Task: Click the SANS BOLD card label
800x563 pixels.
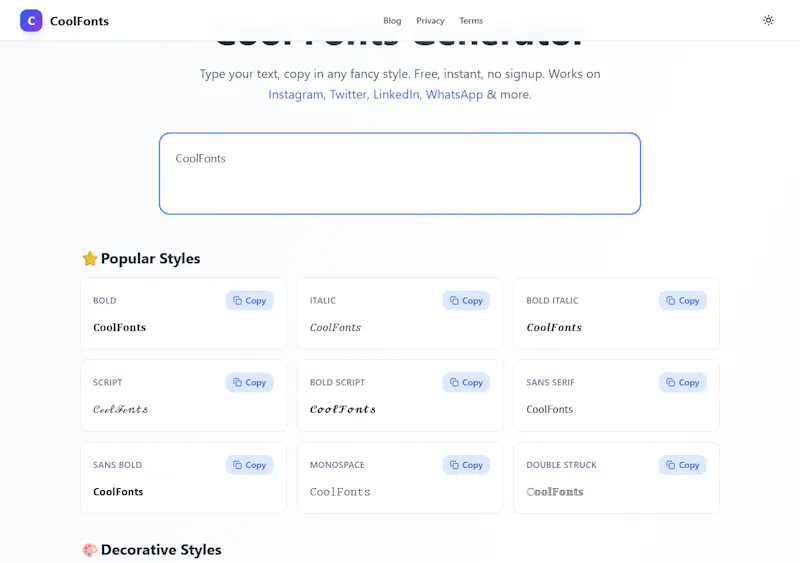Action: 117,465
